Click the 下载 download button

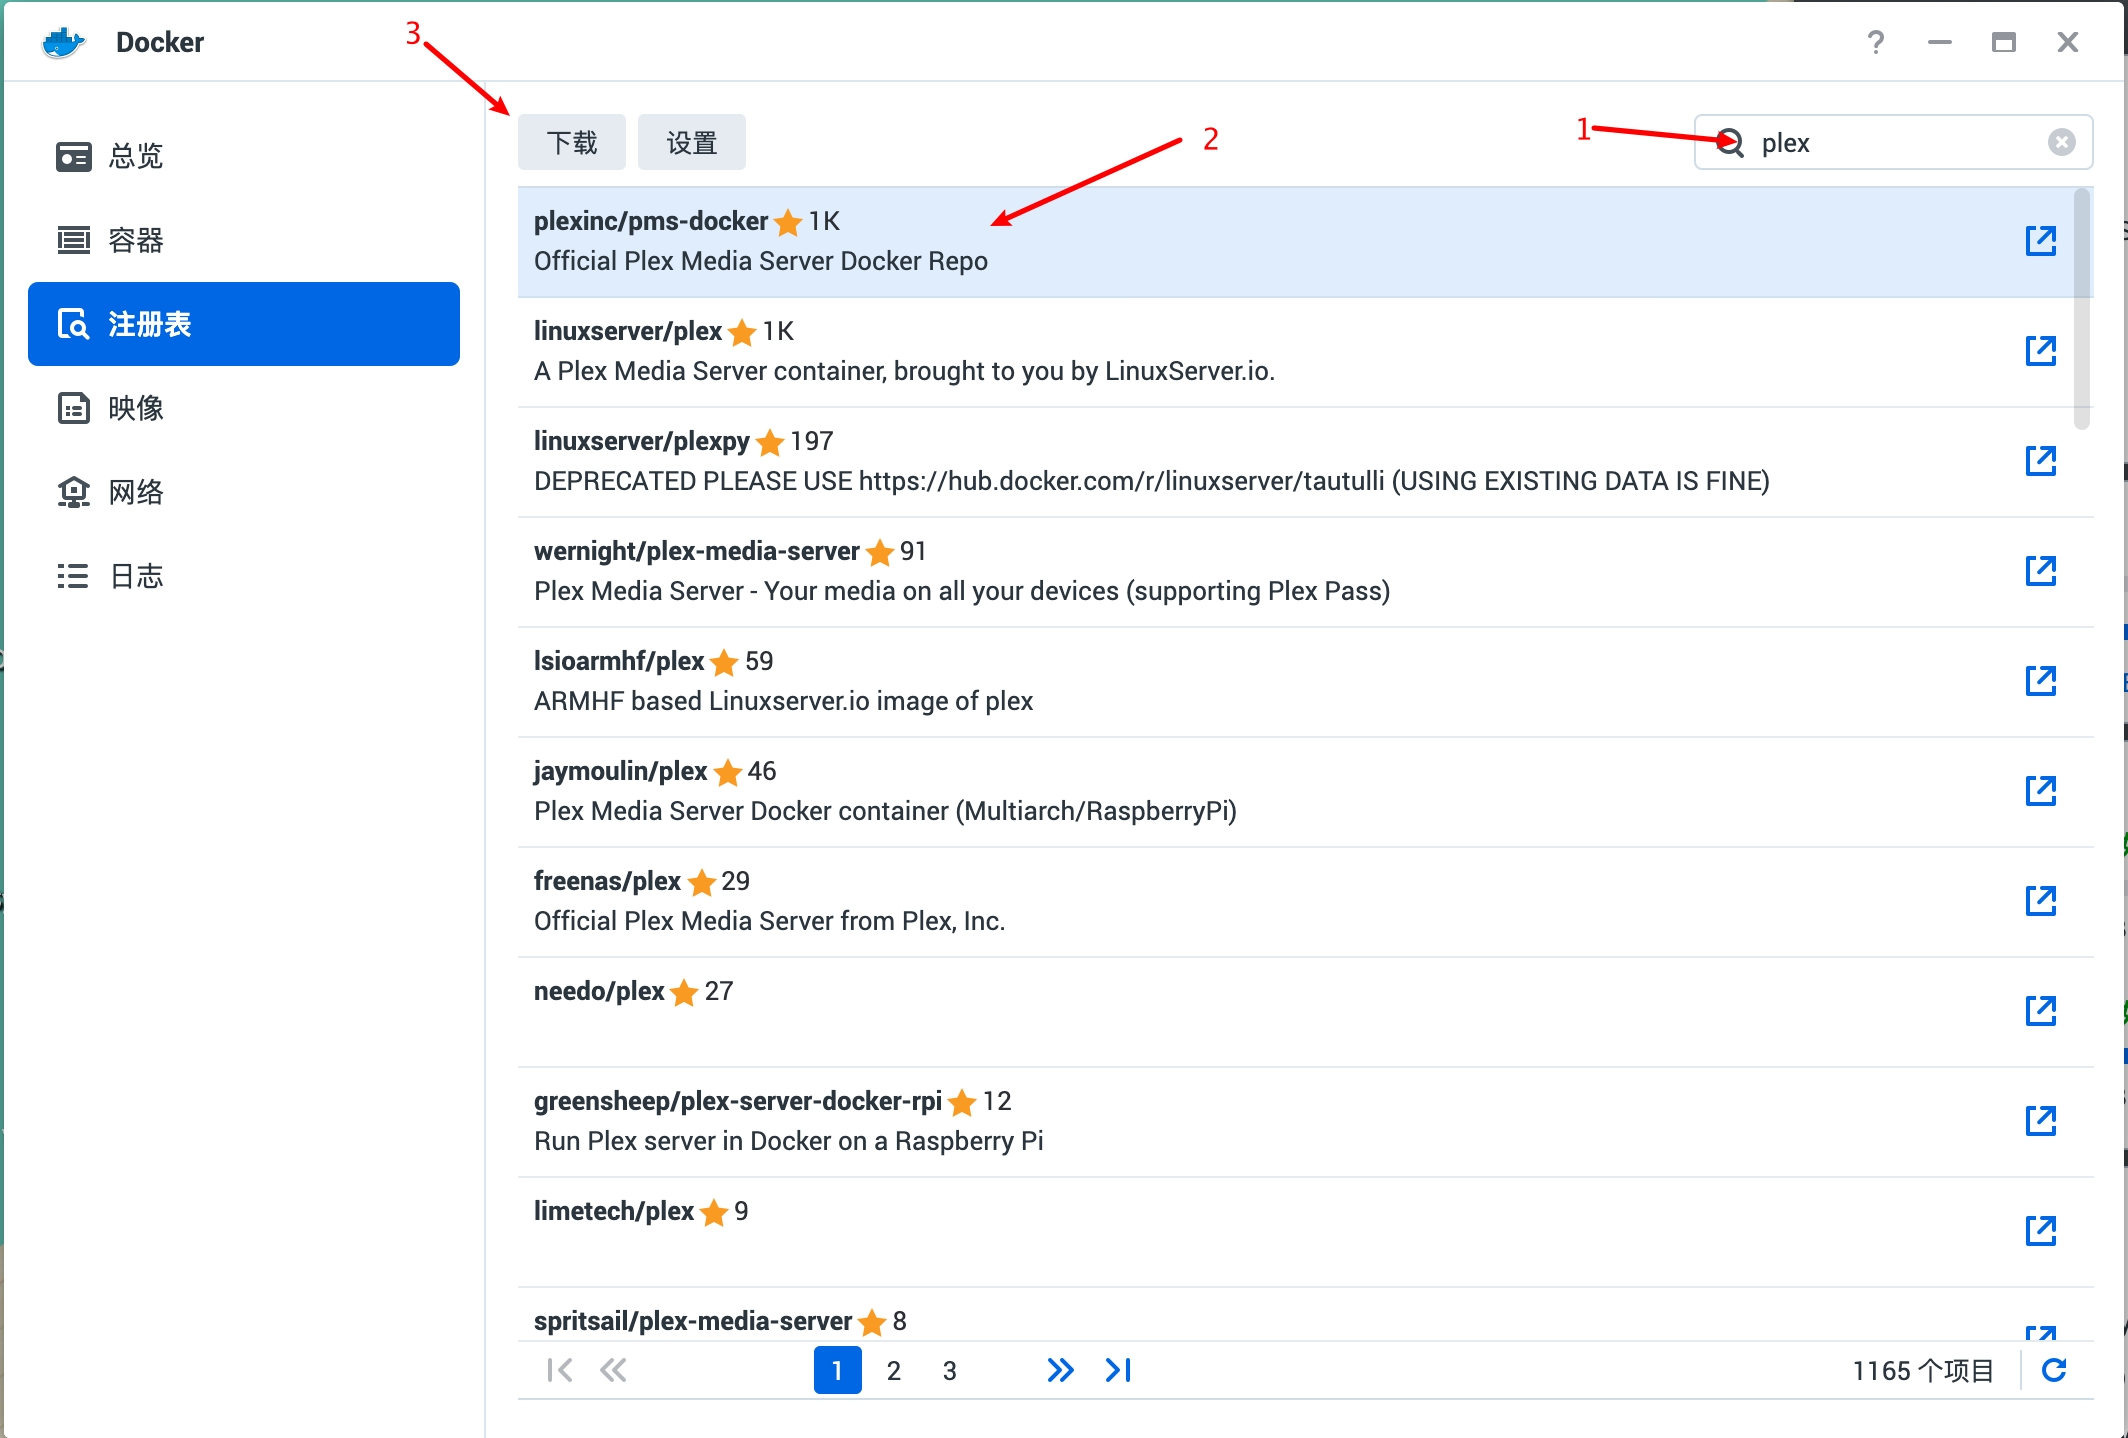click(x=572, y=142)
